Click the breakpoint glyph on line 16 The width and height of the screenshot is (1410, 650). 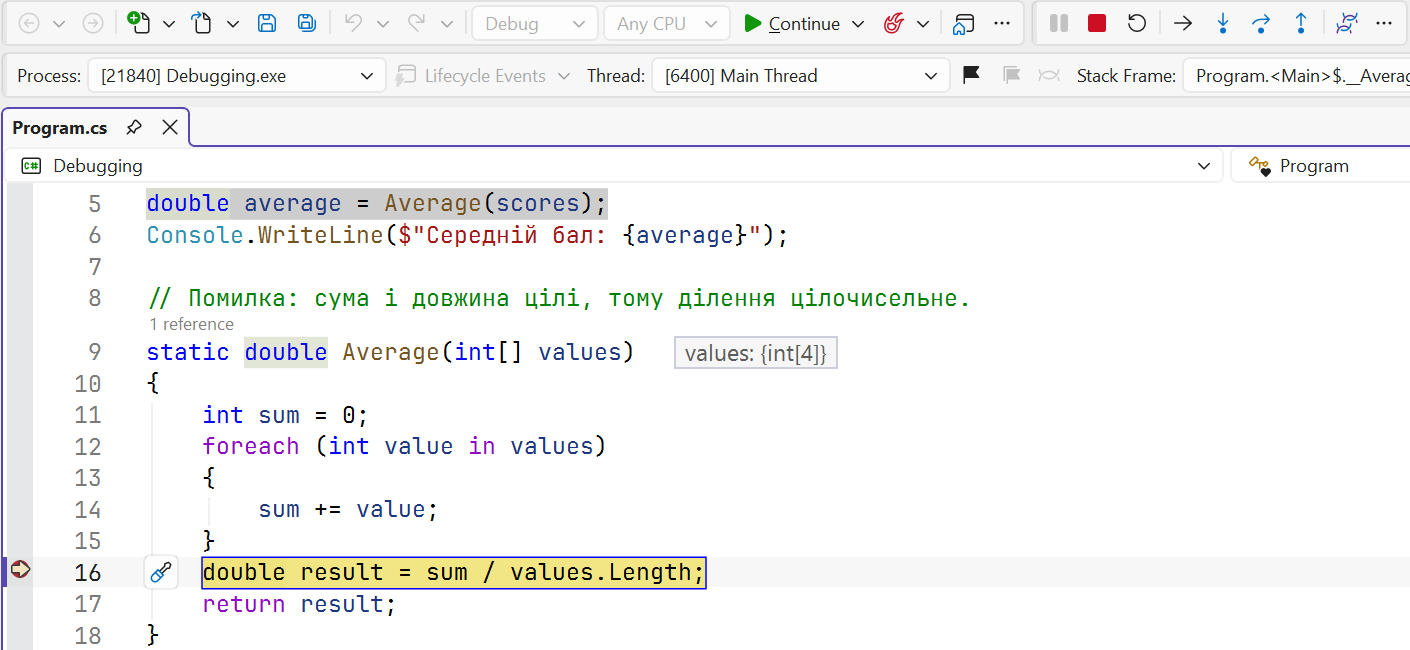19,570
